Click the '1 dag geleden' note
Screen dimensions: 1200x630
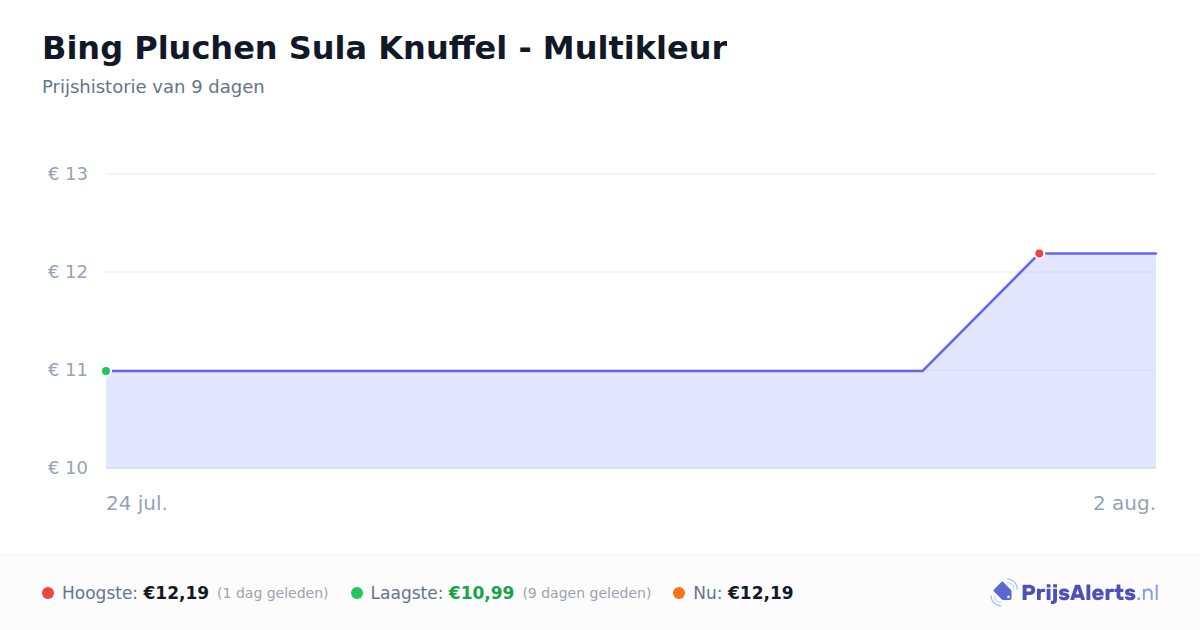[273, 593]
